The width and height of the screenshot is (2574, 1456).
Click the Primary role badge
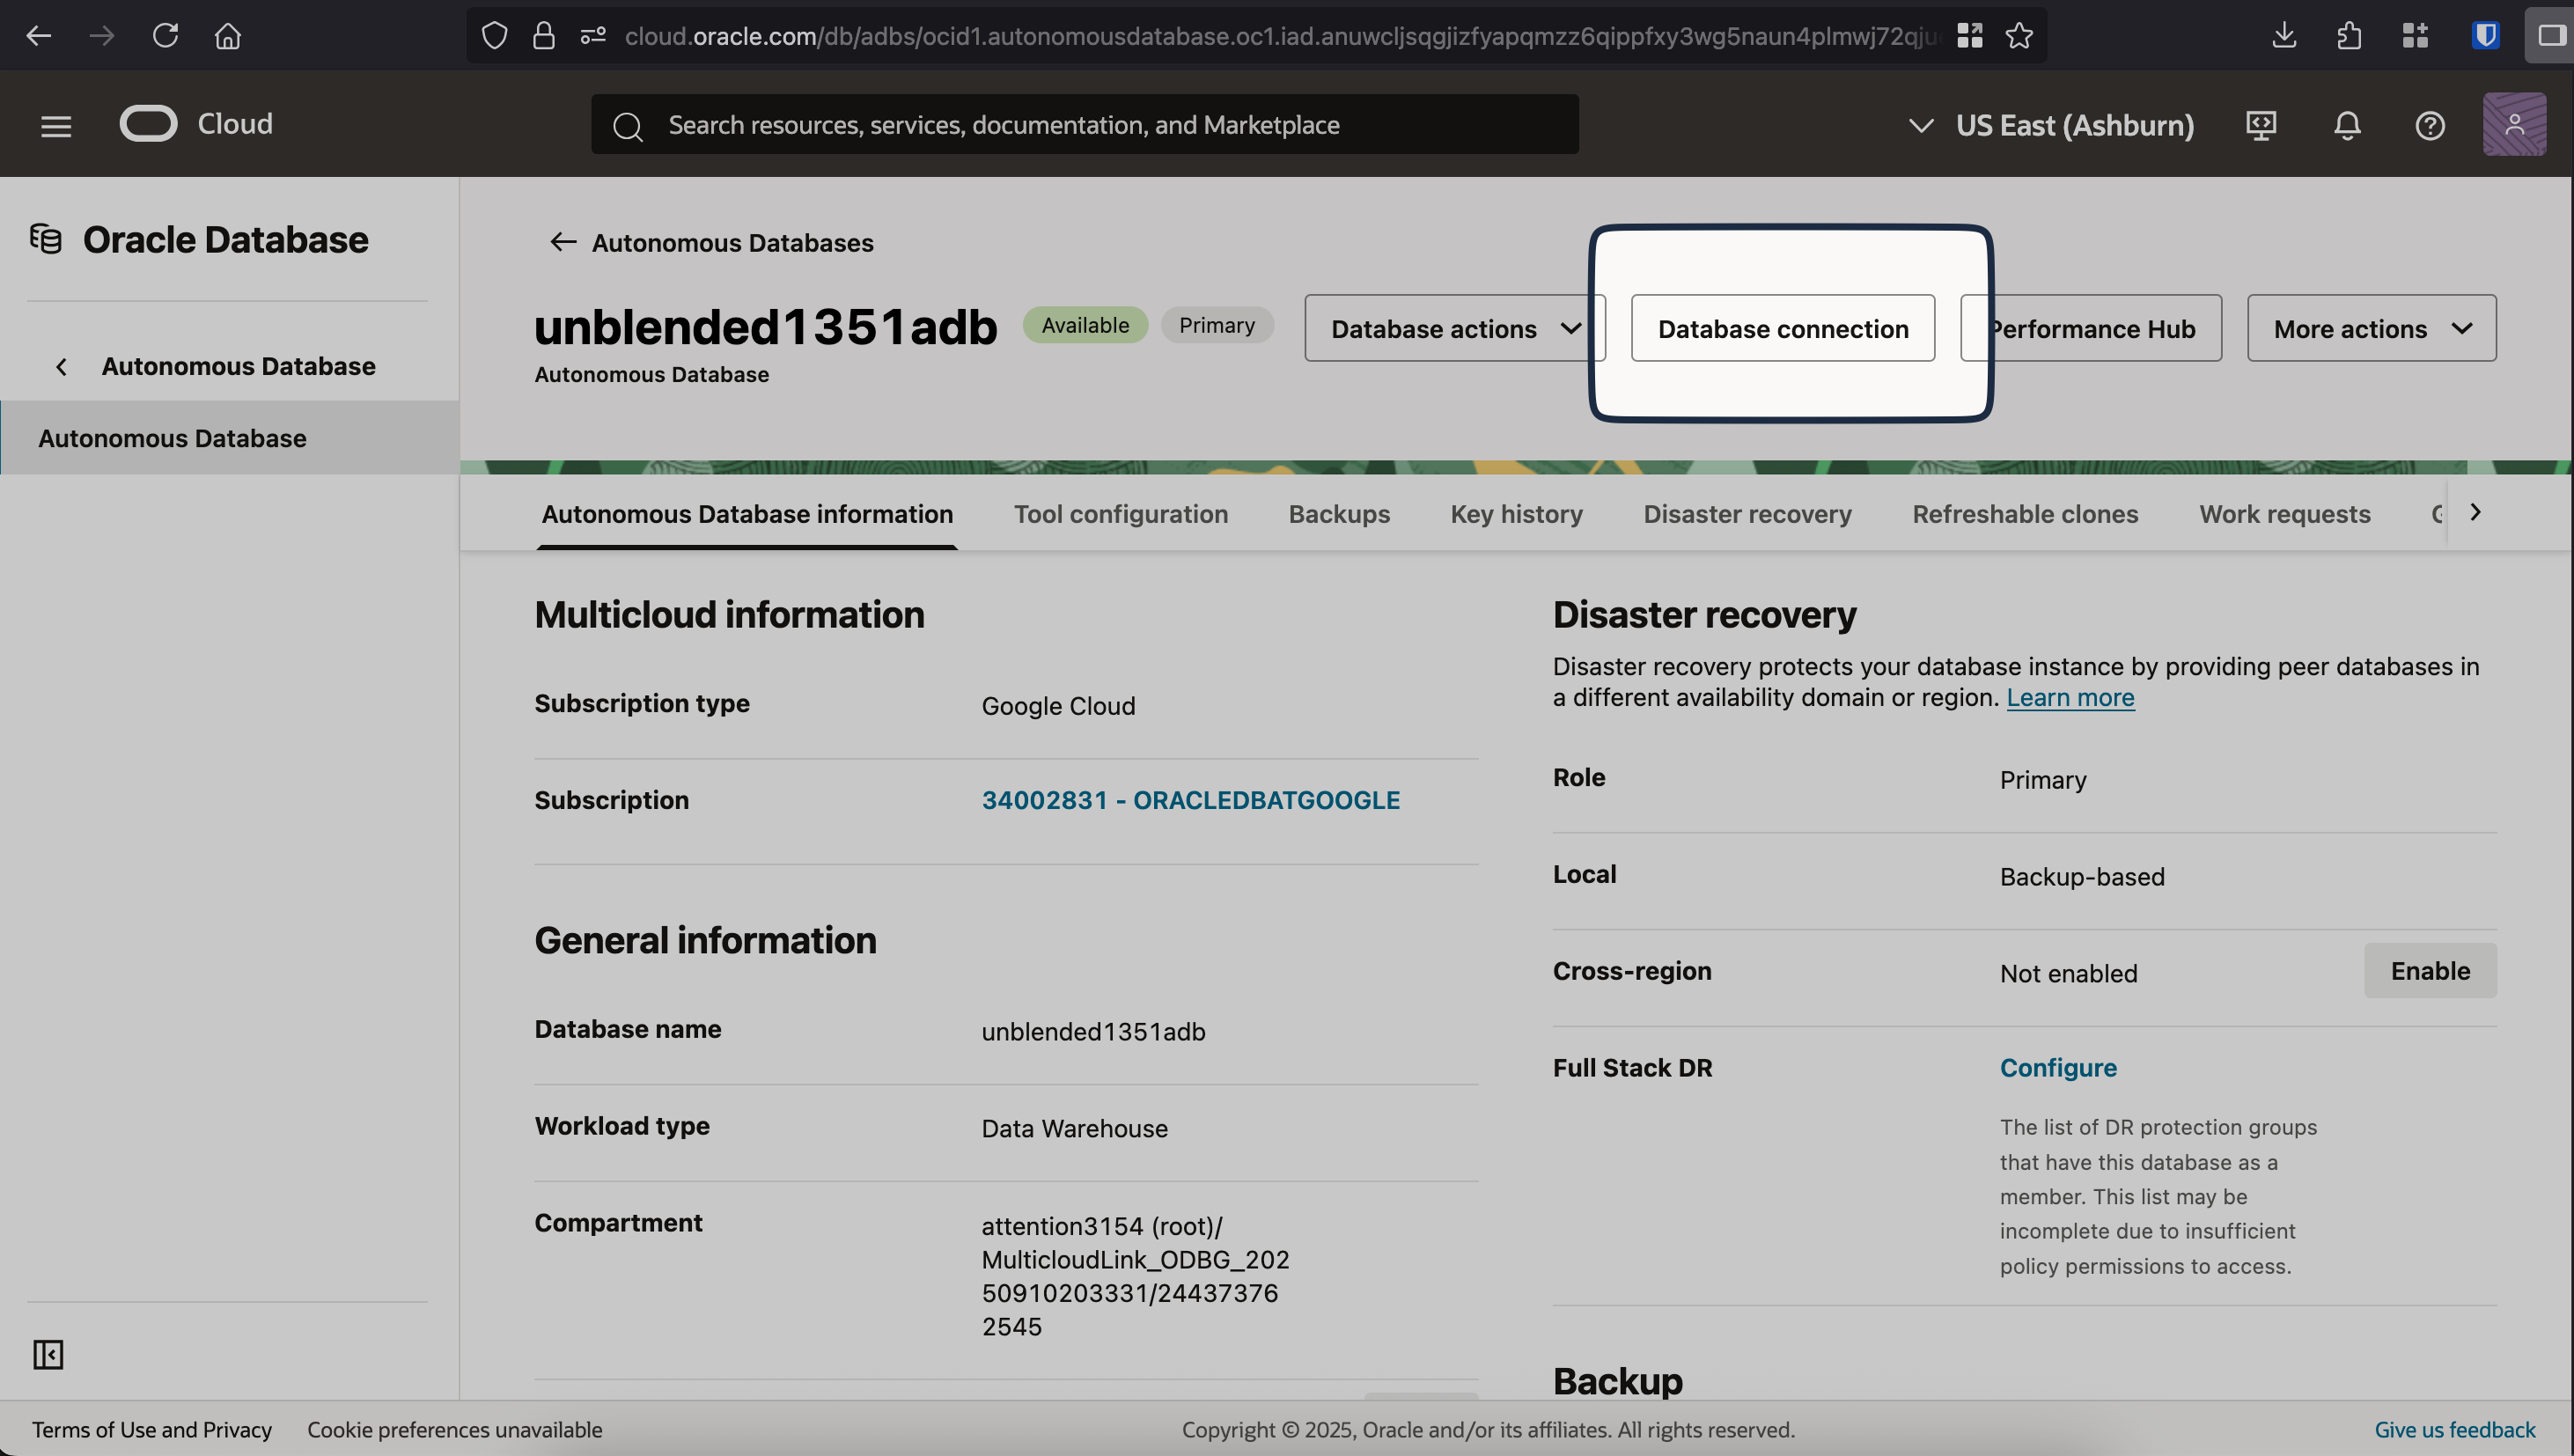(1216, 325)
